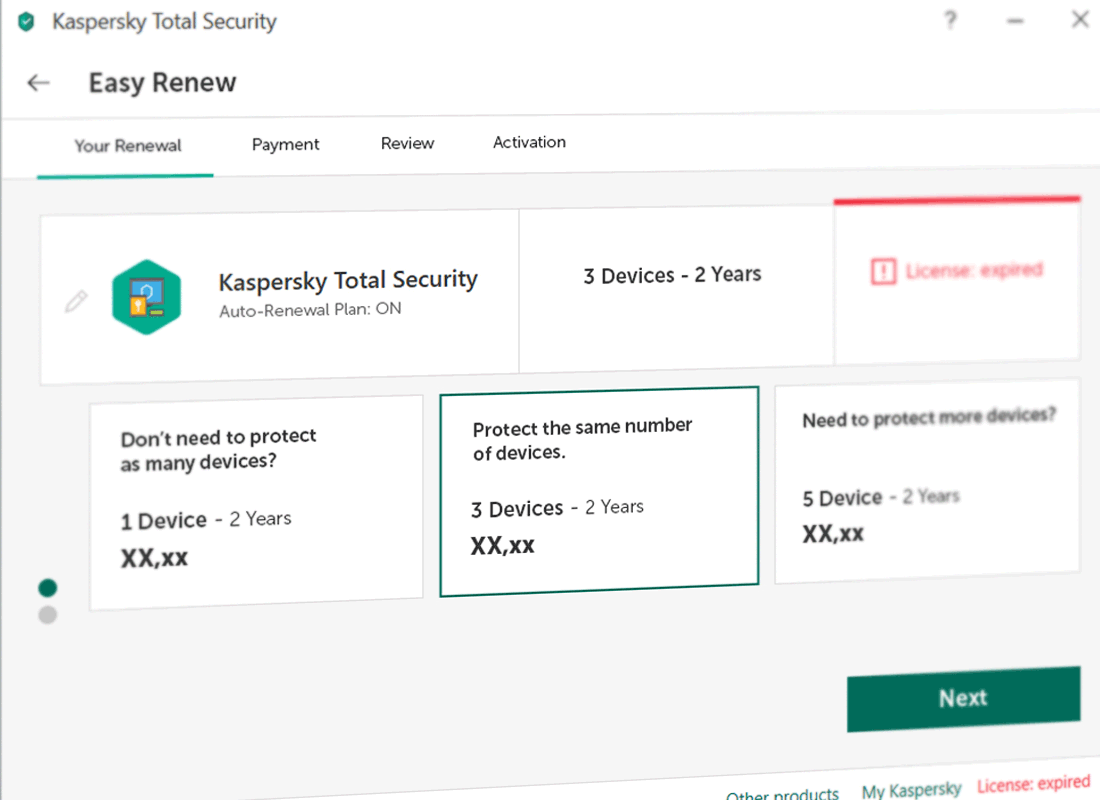Open the My Kaspersky link
This screenshot has width=1100, height=800.
tap(911, 790)
